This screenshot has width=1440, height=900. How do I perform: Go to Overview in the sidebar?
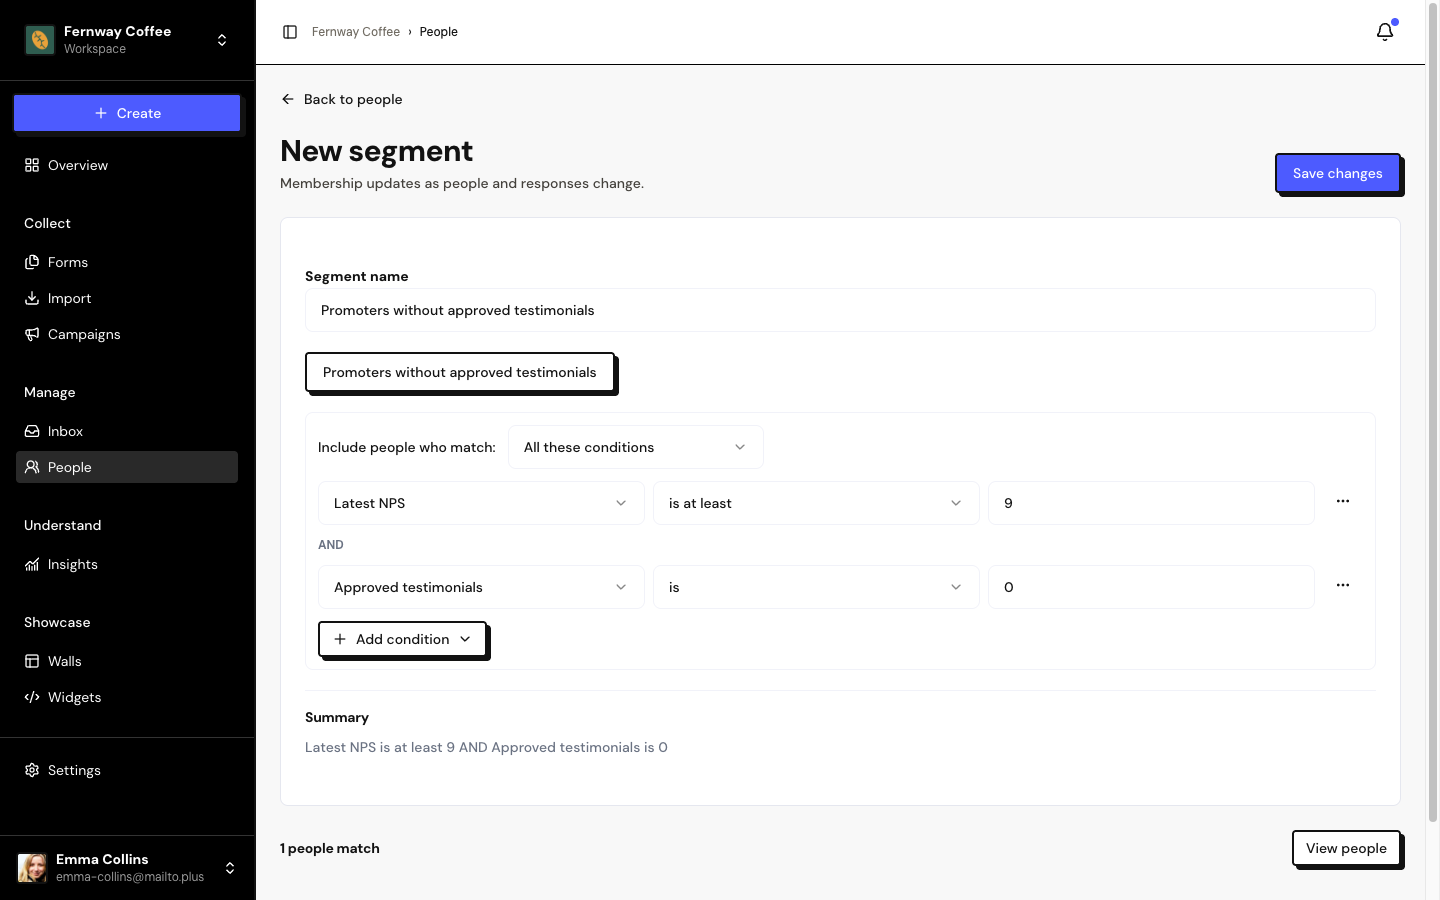click(127, 165)
